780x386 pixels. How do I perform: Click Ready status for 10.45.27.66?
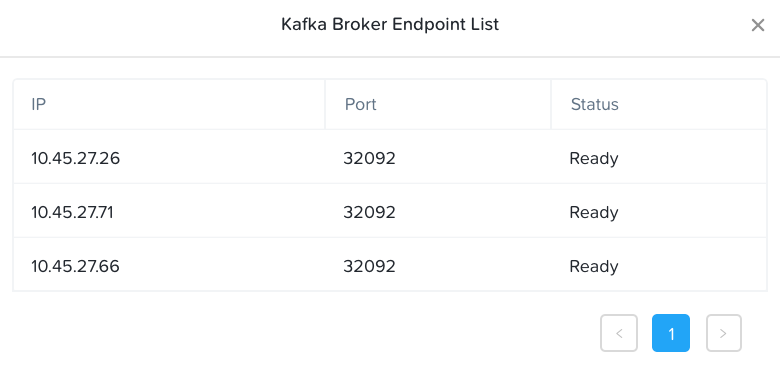click(x=594, y=267)
